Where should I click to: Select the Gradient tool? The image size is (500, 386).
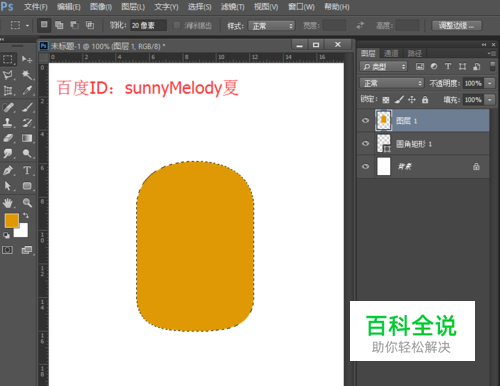[27, 138]
